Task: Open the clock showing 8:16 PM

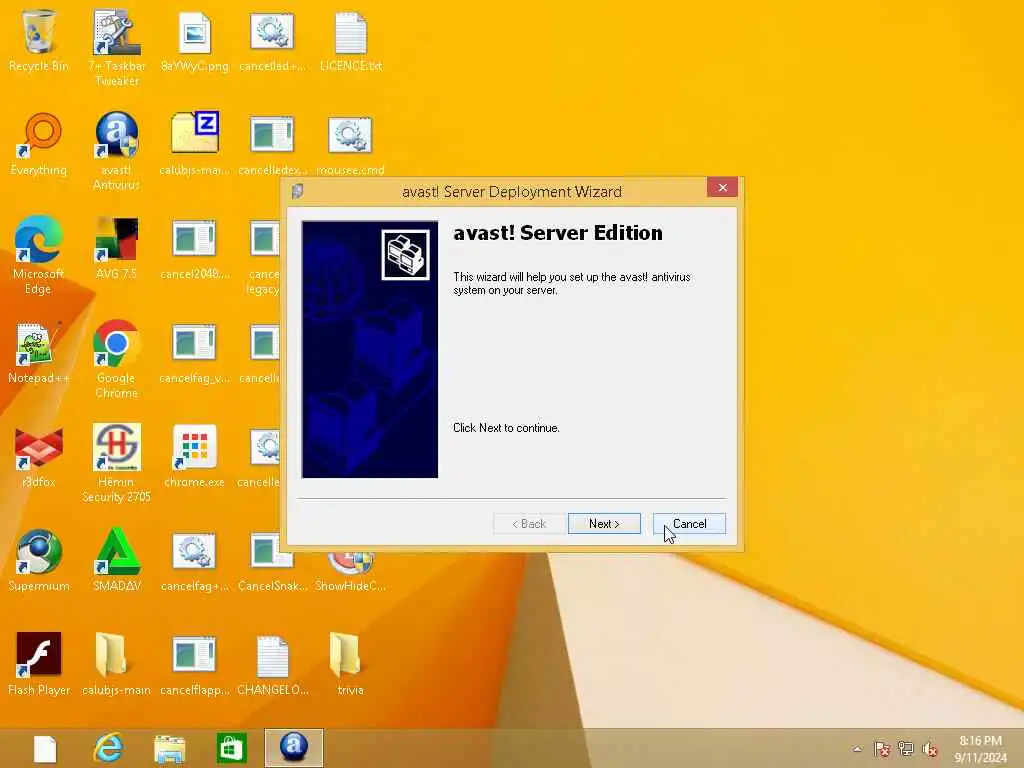Action: coord(980,749)
